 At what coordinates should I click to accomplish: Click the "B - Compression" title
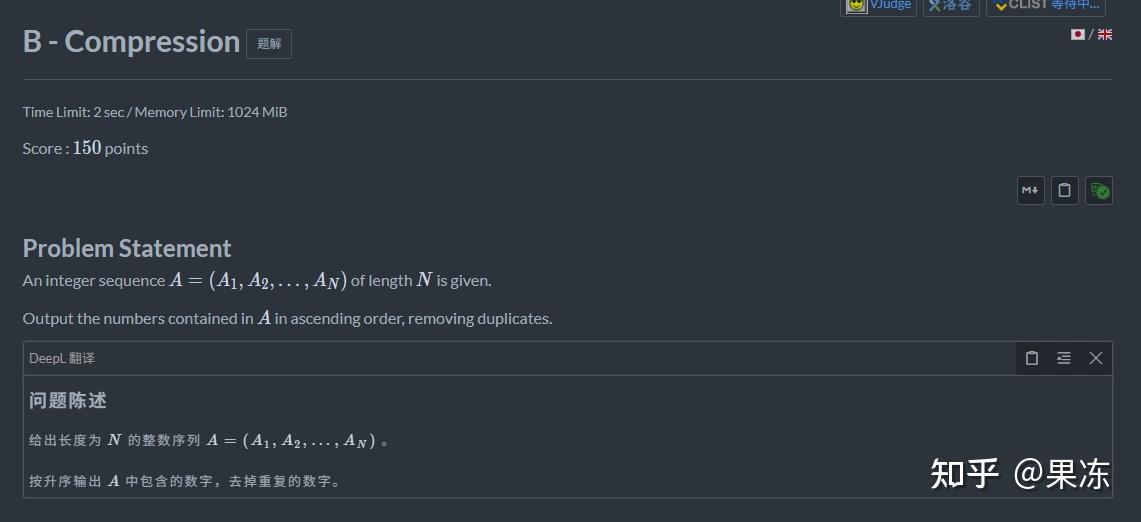click(131, 42)
